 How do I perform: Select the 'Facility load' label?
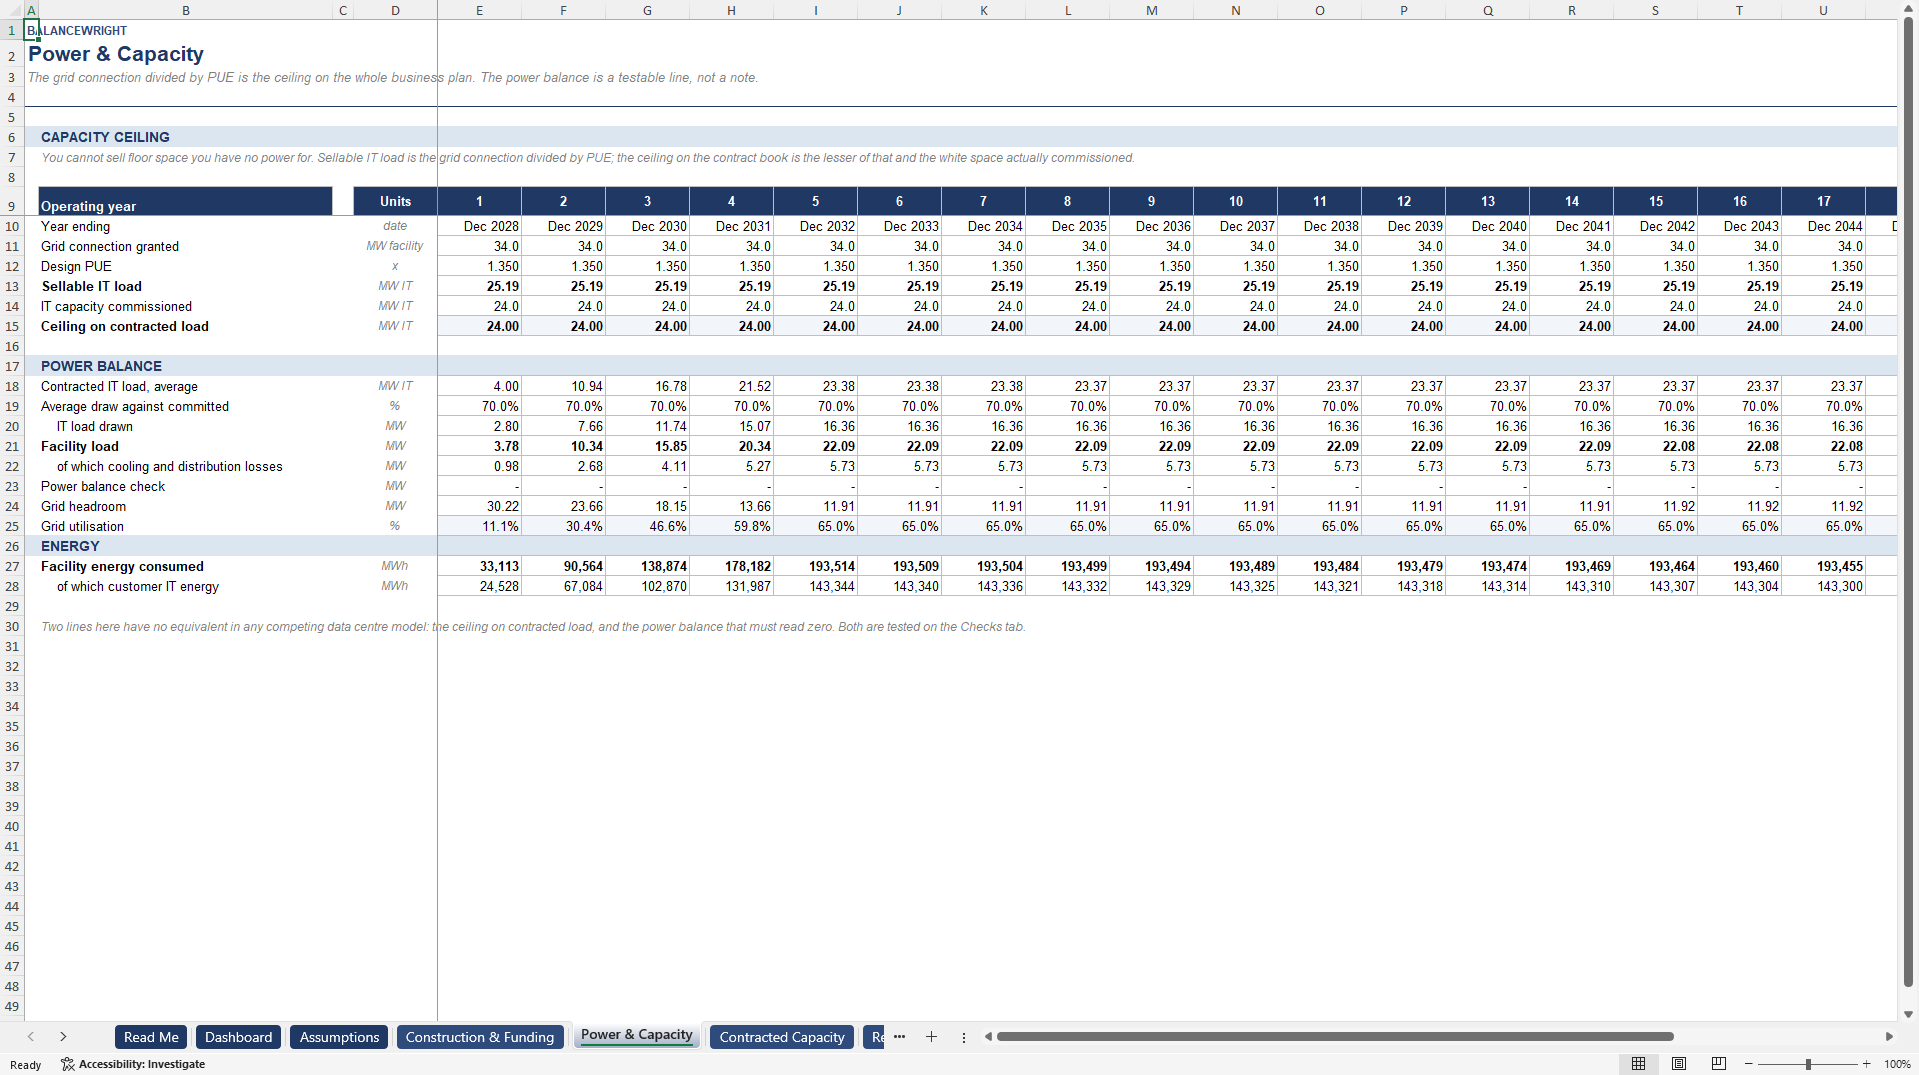(80, 446)
